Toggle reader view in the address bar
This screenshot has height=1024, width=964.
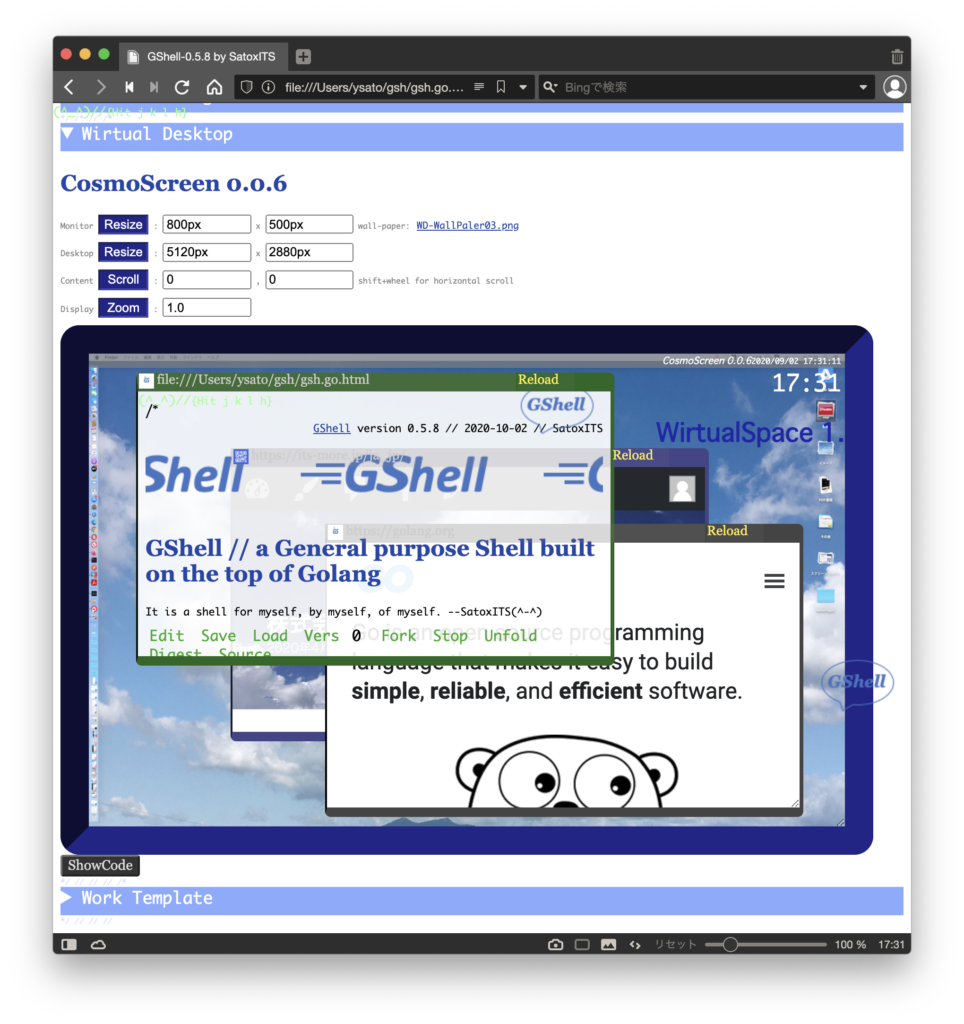[479, 87]
